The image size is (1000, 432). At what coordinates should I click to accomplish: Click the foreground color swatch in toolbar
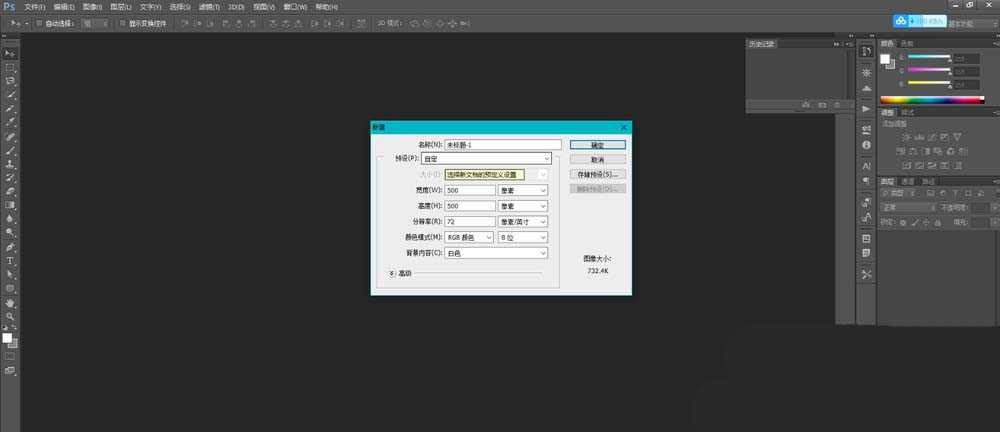[7, 338]
